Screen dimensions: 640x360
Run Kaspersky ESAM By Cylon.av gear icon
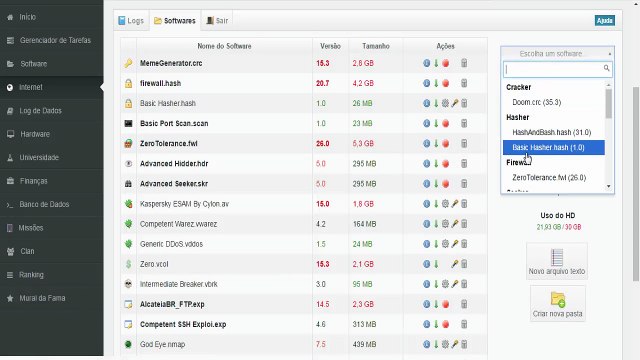[x=445, y=204]
